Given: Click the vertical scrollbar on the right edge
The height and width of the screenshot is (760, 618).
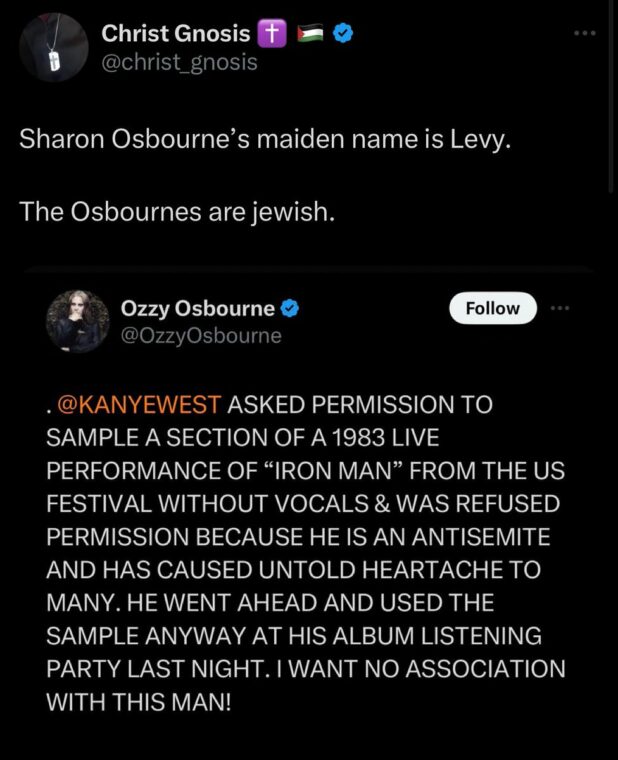Looking at the screenshot, I should click(x=611, y=100).
